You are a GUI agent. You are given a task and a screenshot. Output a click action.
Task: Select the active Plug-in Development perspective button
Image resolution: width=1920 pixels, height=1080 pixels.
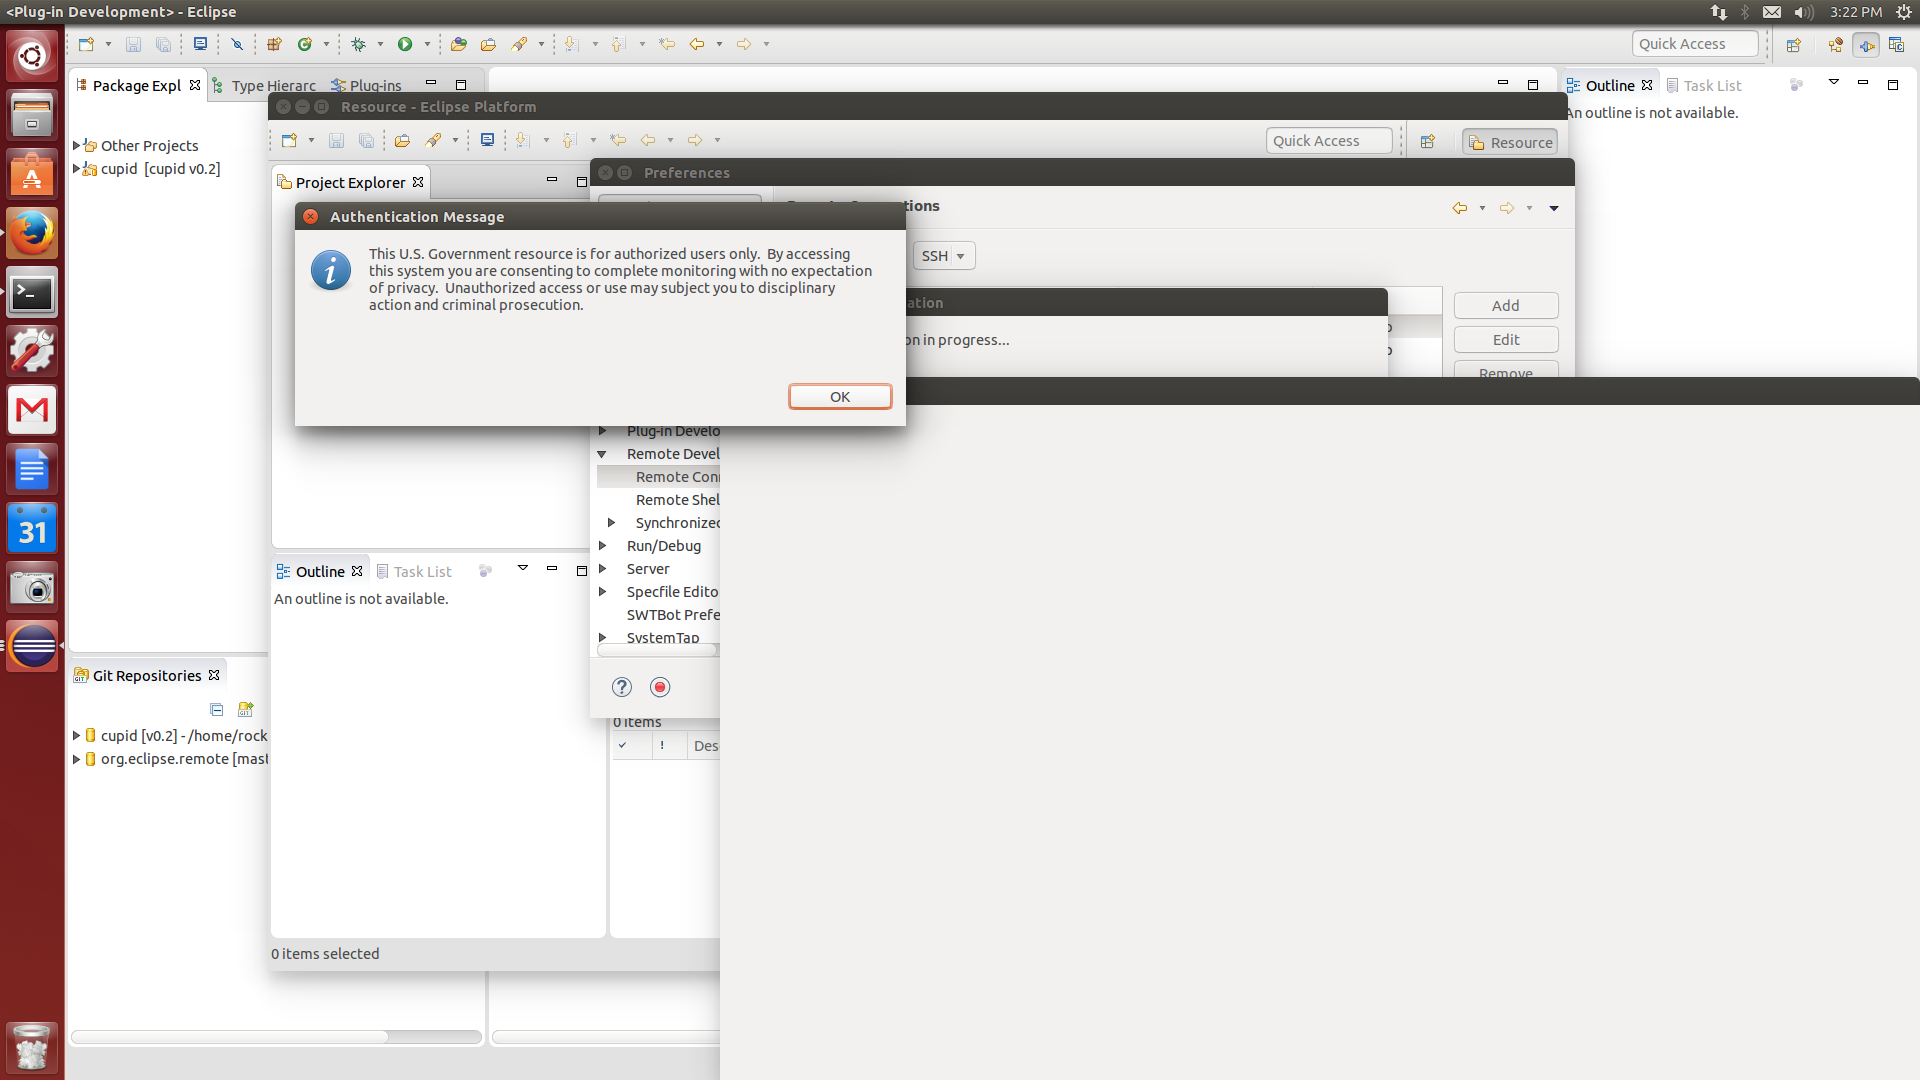coord(1866,45)
